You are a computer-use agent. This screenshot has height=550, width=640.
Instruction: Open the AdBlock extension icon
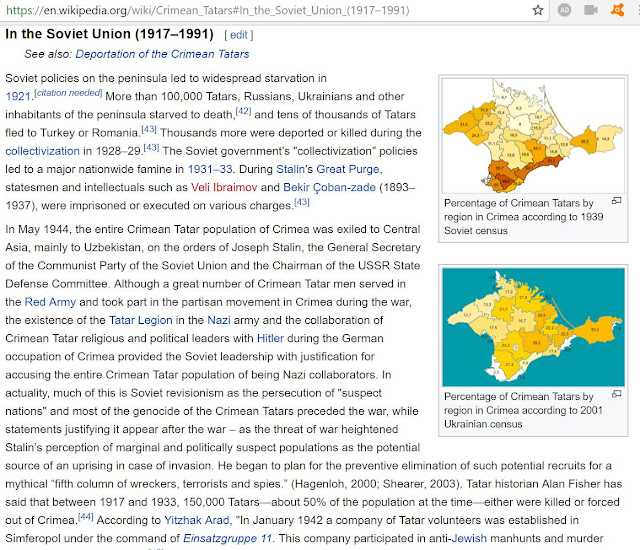click(564, 10)
